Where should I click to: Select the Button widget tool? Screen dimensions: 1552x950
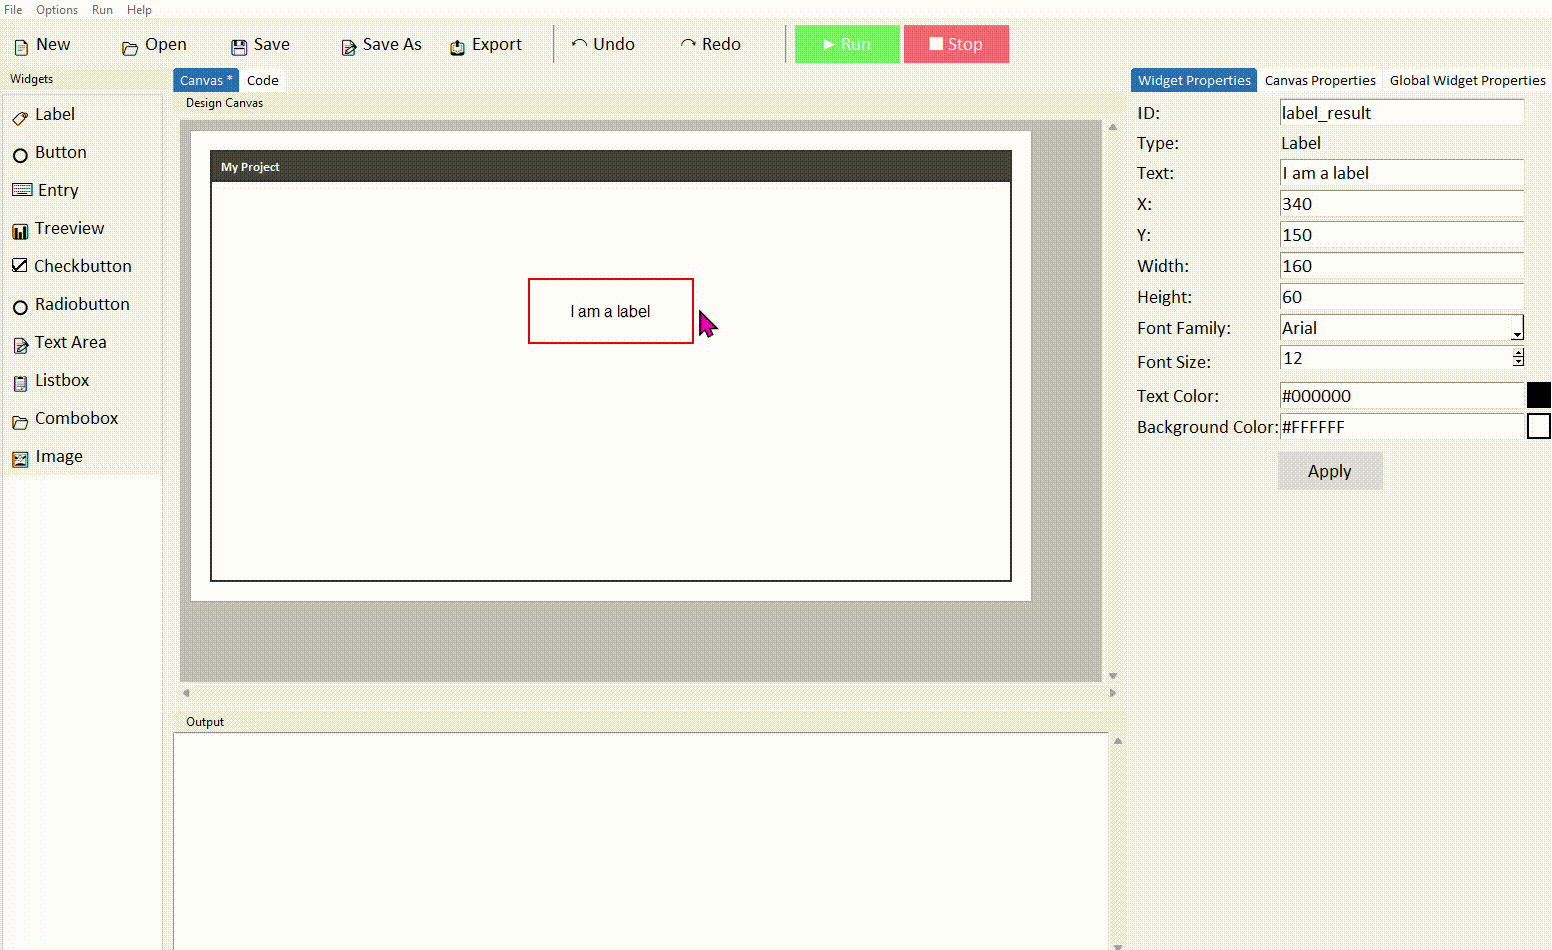[60, 152]
